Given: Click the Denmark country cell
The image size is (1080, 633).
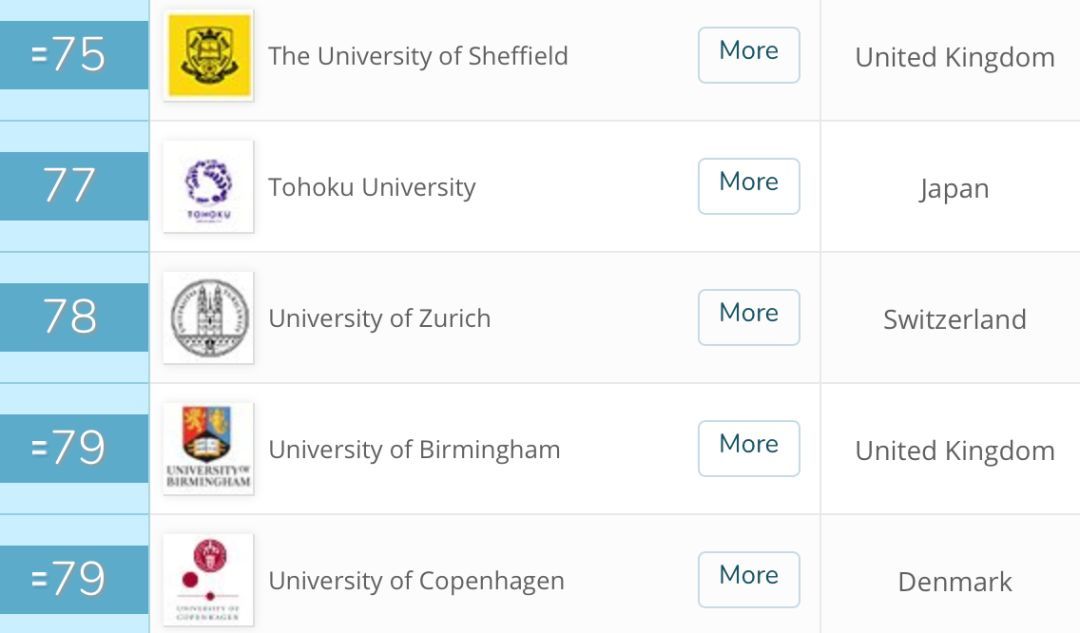Looking at the screenshot, I should tap(955, 582).
